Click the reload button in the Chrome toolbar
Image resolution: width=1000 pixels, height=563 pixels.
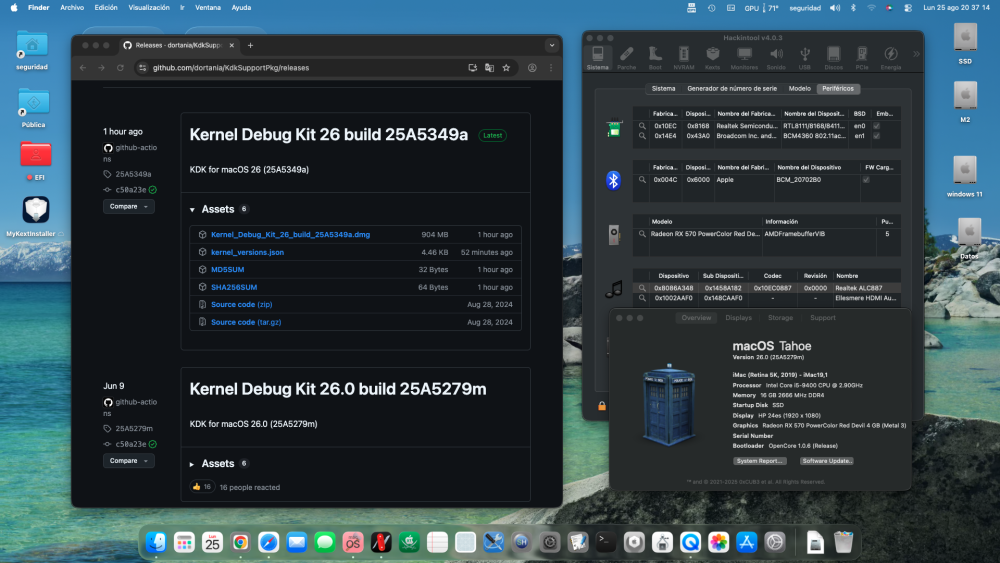coord(120,68)
